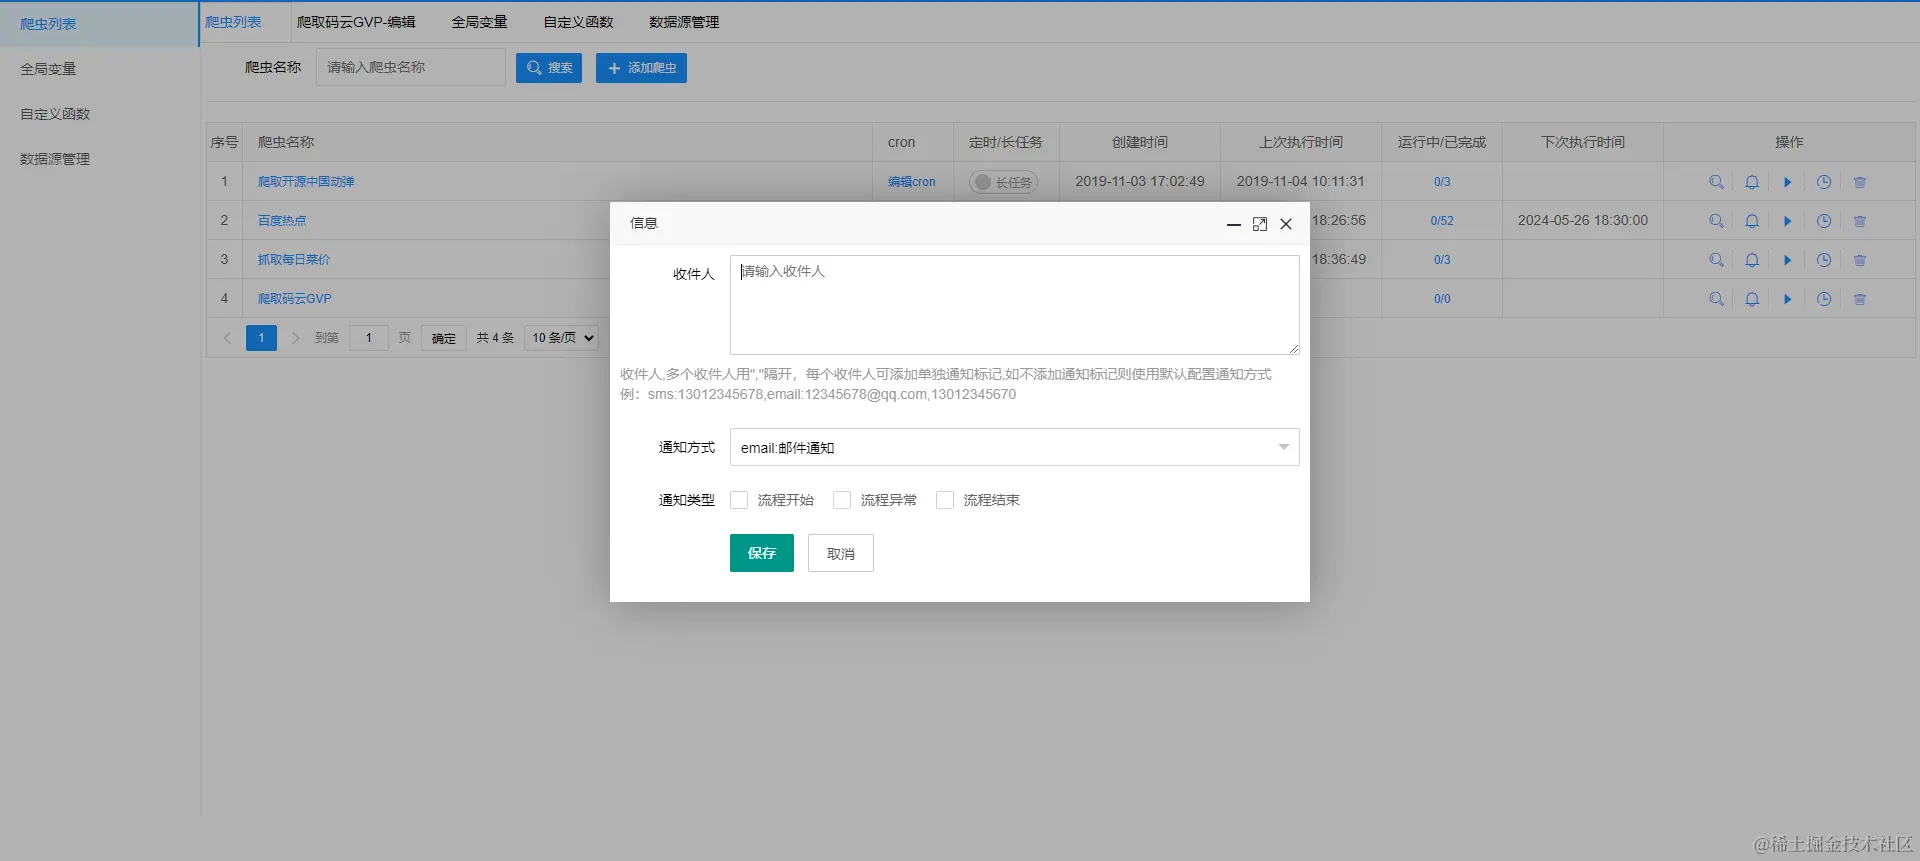Toggle the 长任务 switch for first spider

coord(1003,182)
